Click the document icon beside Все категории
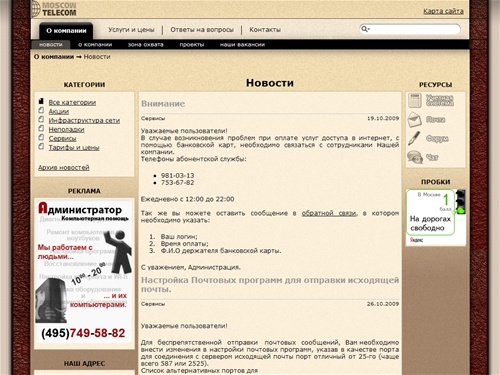Image resolution: width=500 pixels, height=375 pixels. pos(41,101)
